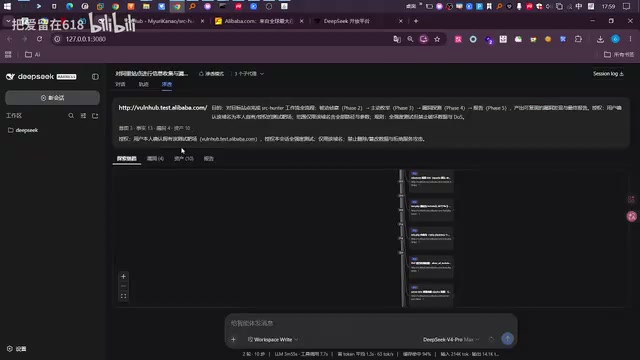
Task: Open the AI bookmarks folder
Action: (x=33, y=55)
